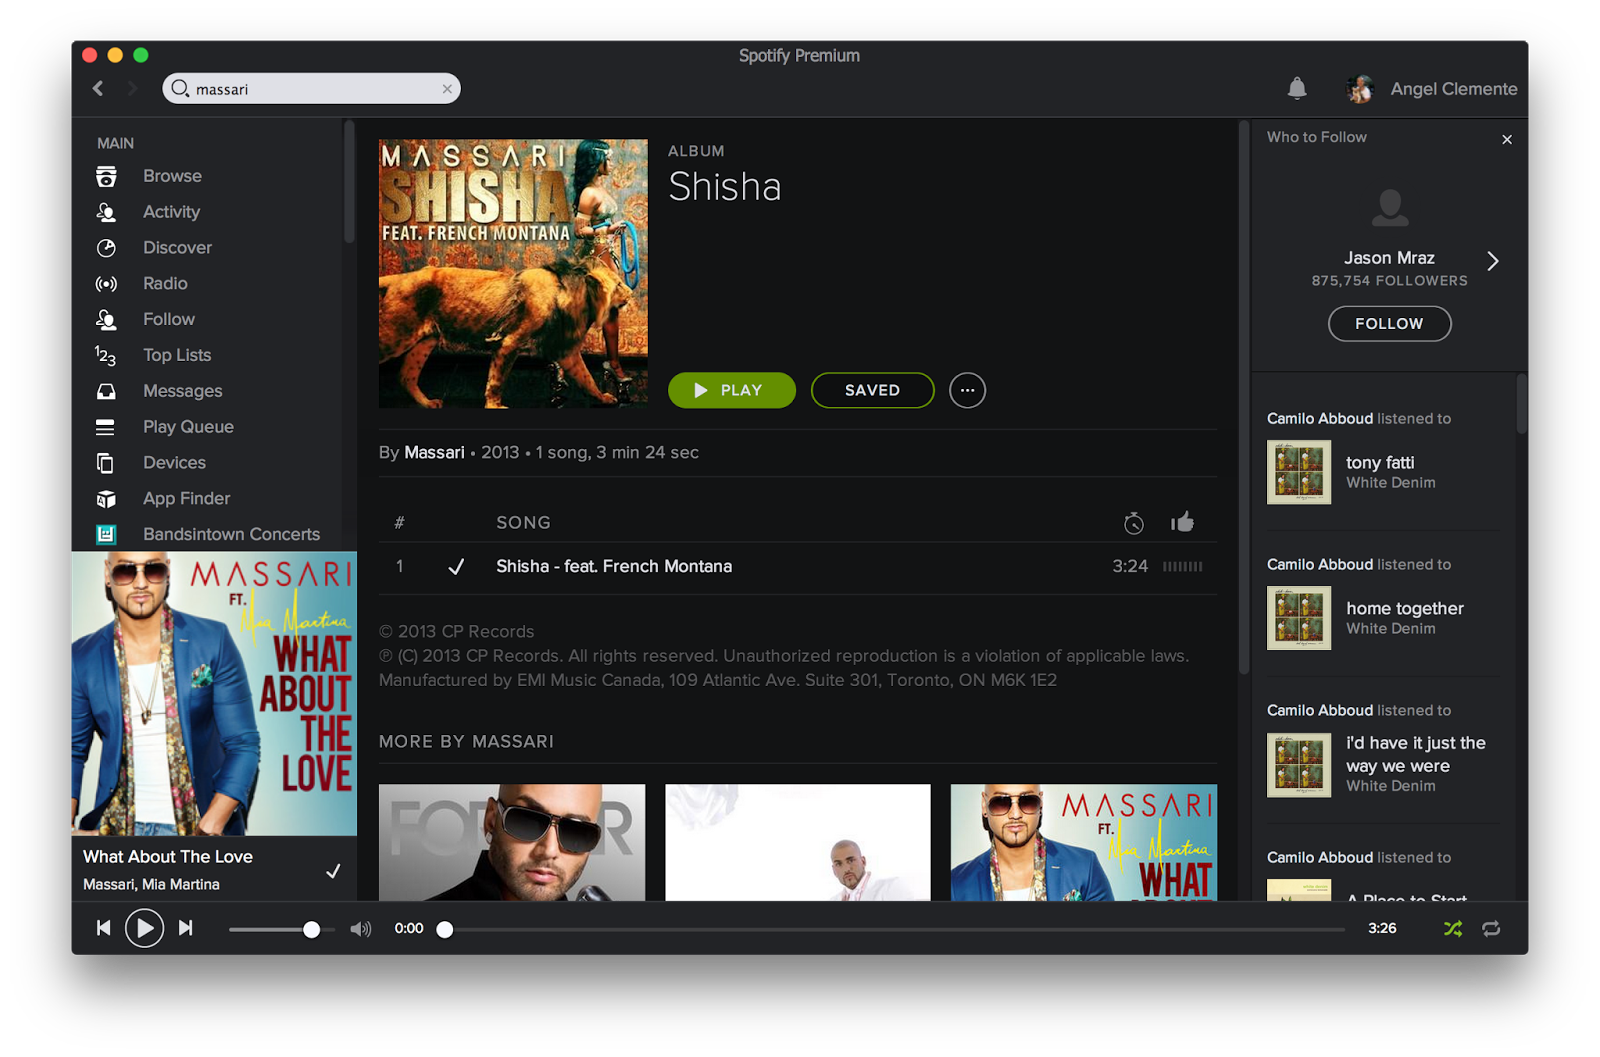
Task: Follow Jason Mraz
Action: (1389, 324)
